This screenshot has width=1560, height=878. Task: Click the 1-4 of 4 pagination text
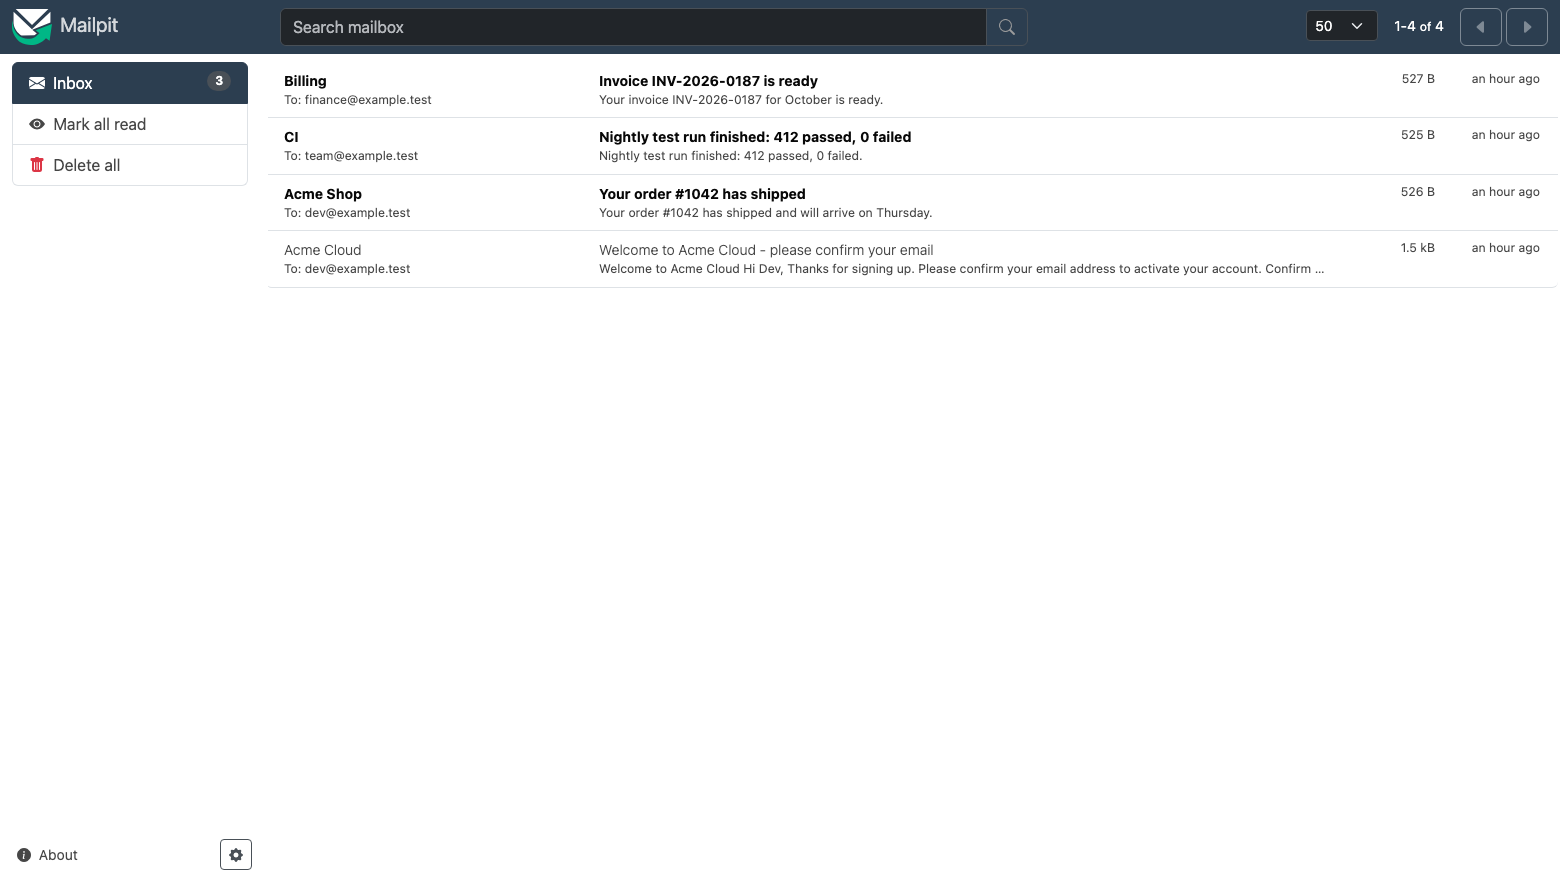[x=1419, y=27]
